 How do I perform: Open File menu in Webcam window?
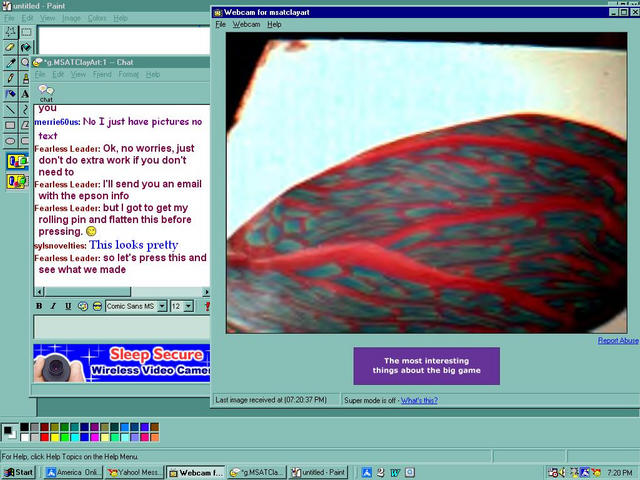point(220,24)
